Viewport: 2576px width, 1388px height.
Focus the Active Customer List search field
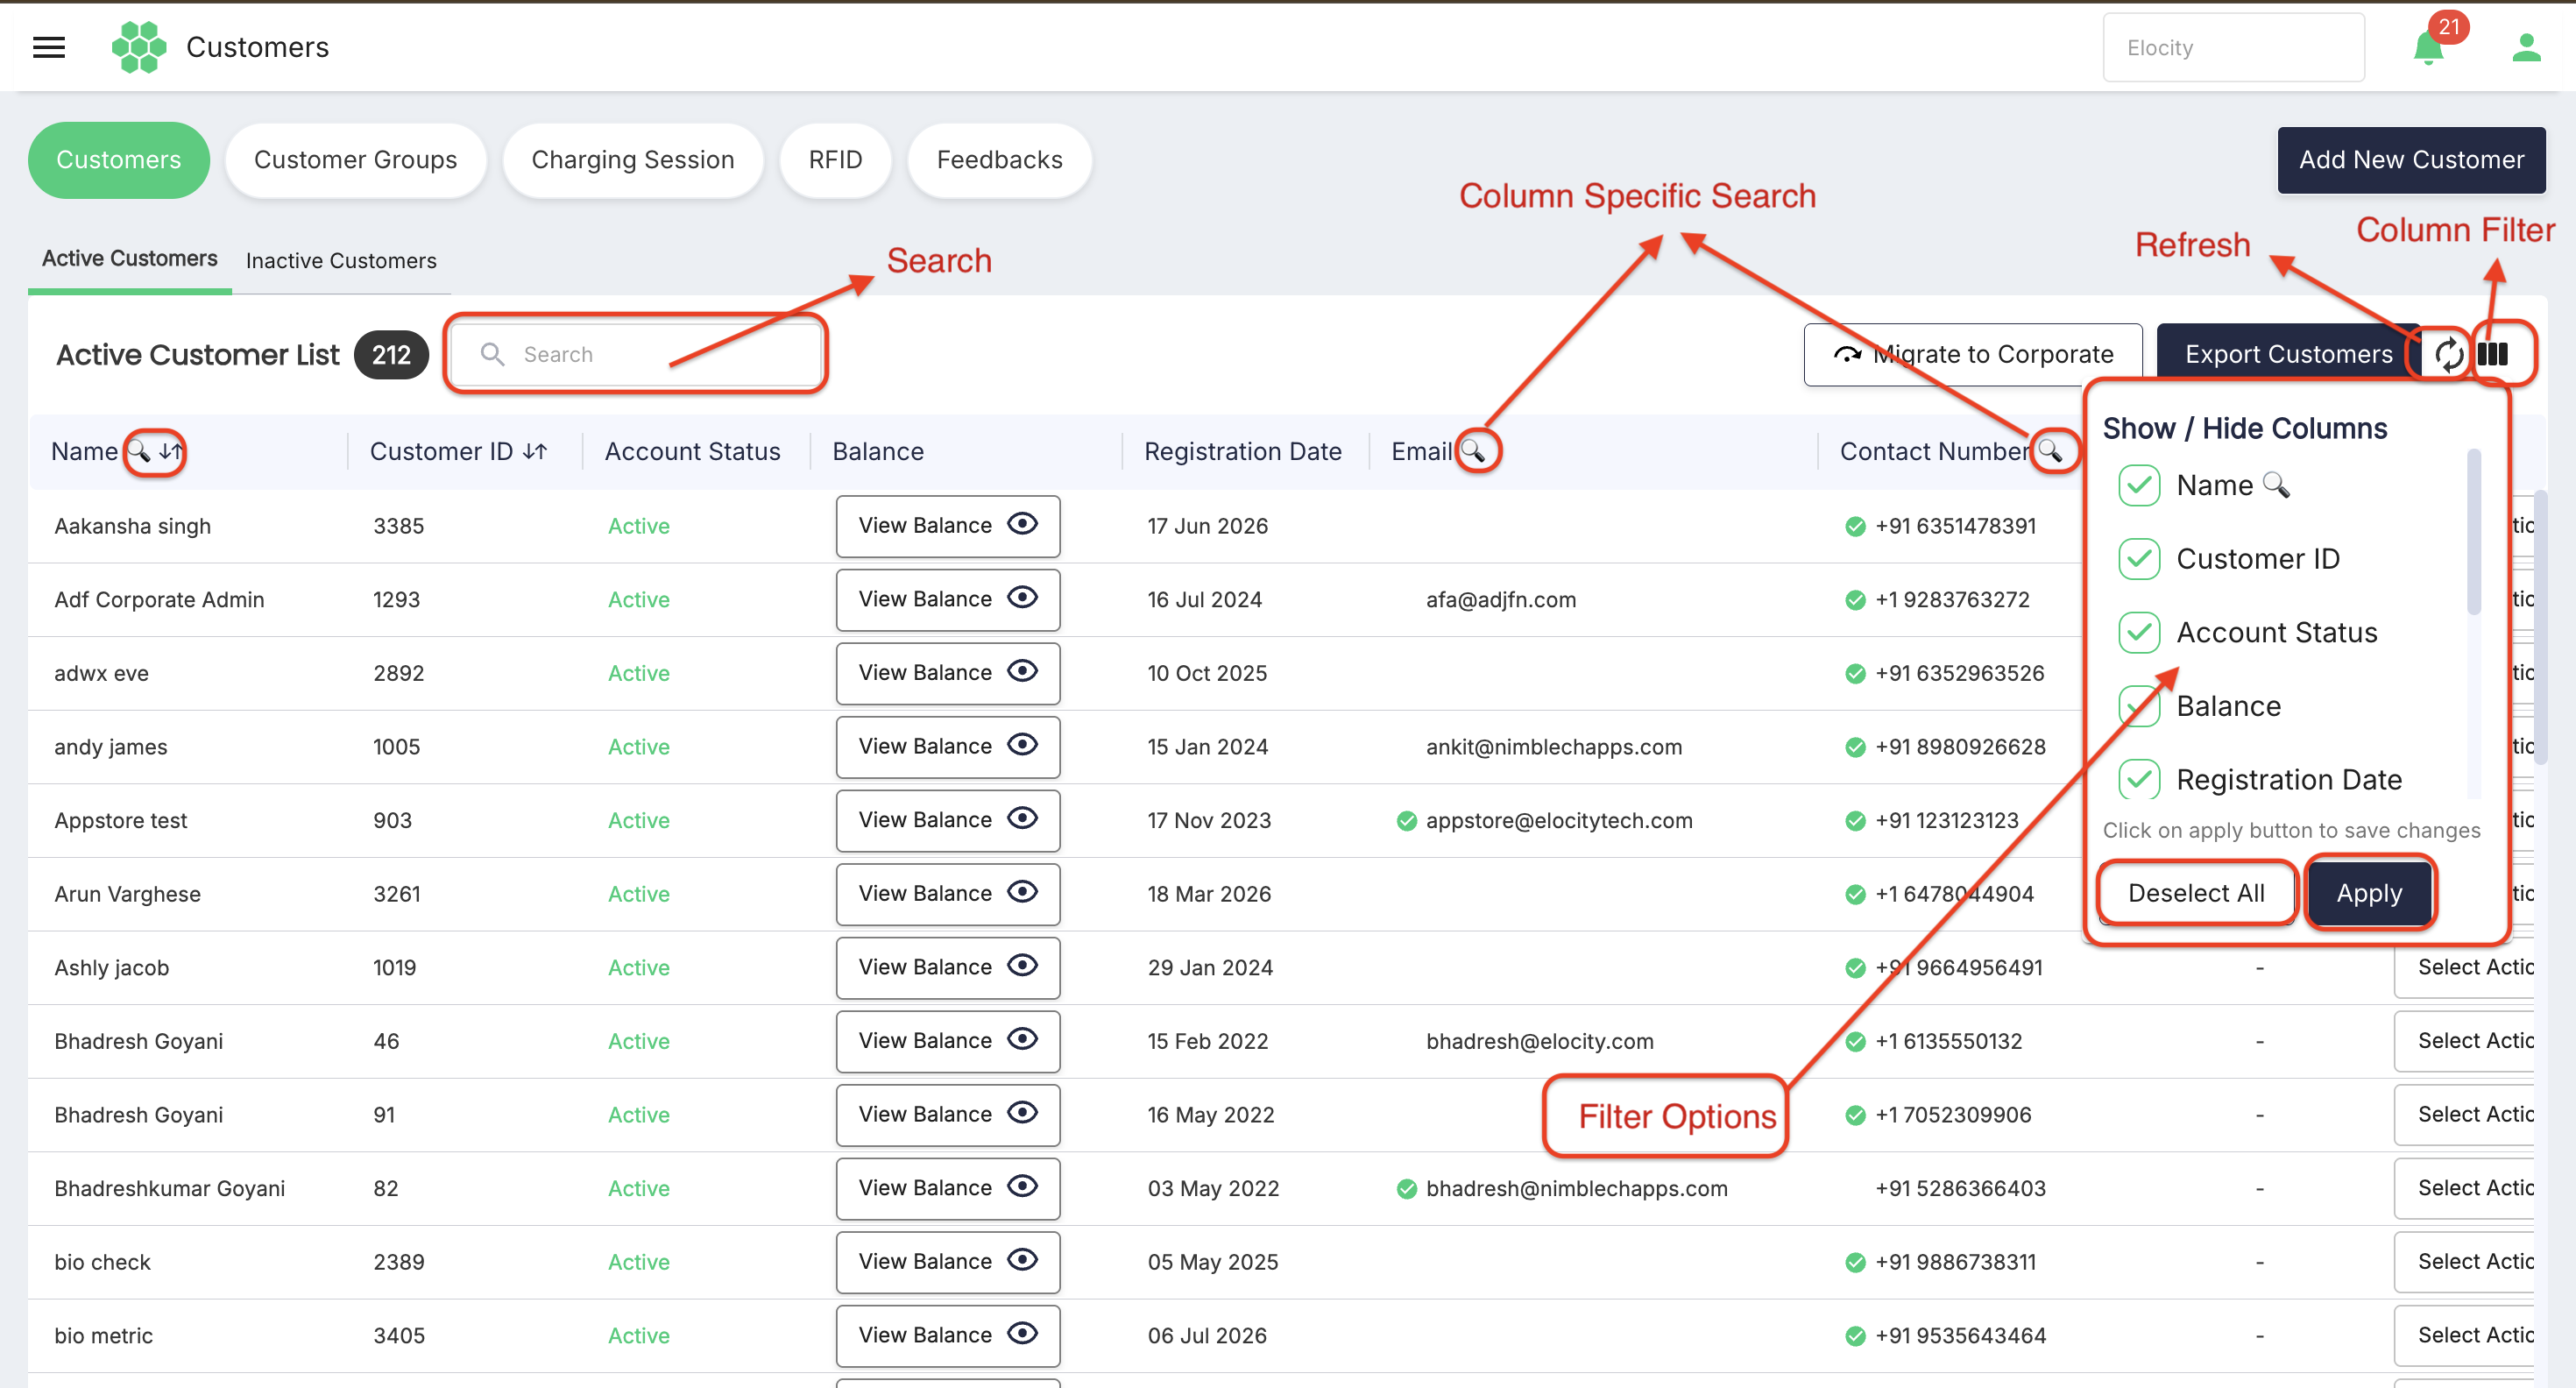pos(636,354)
